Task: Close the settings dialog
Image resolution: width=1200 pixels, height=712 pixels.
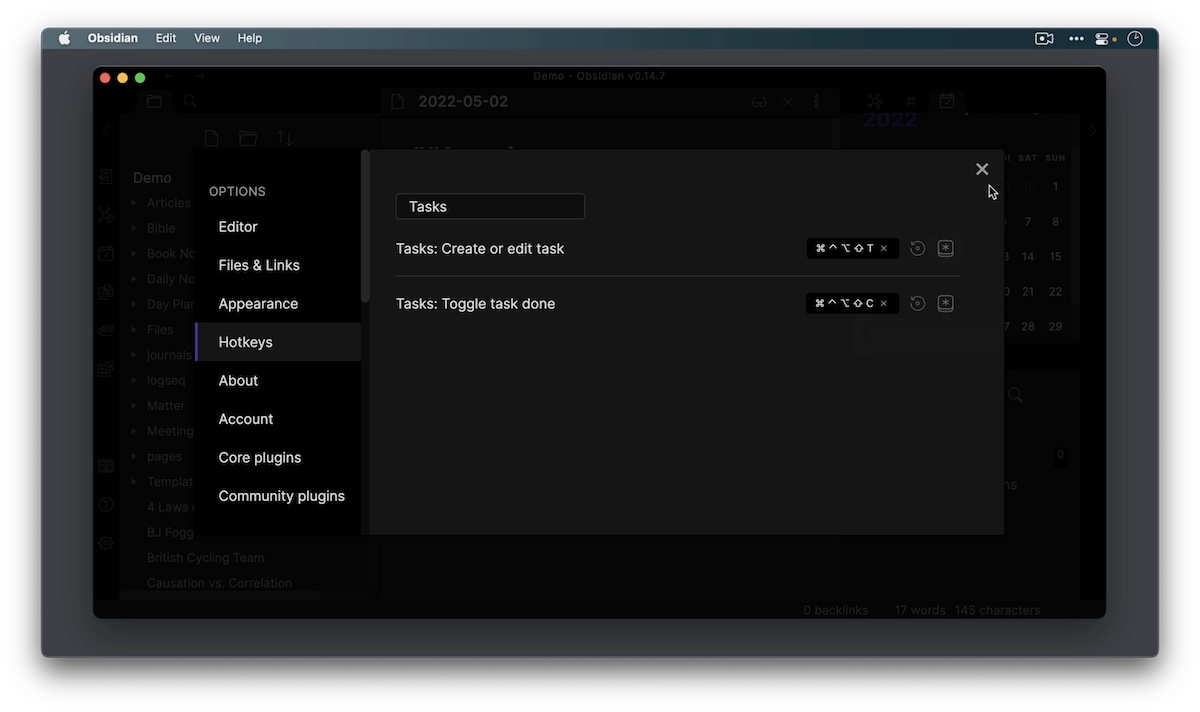Action: pos(982,169)
